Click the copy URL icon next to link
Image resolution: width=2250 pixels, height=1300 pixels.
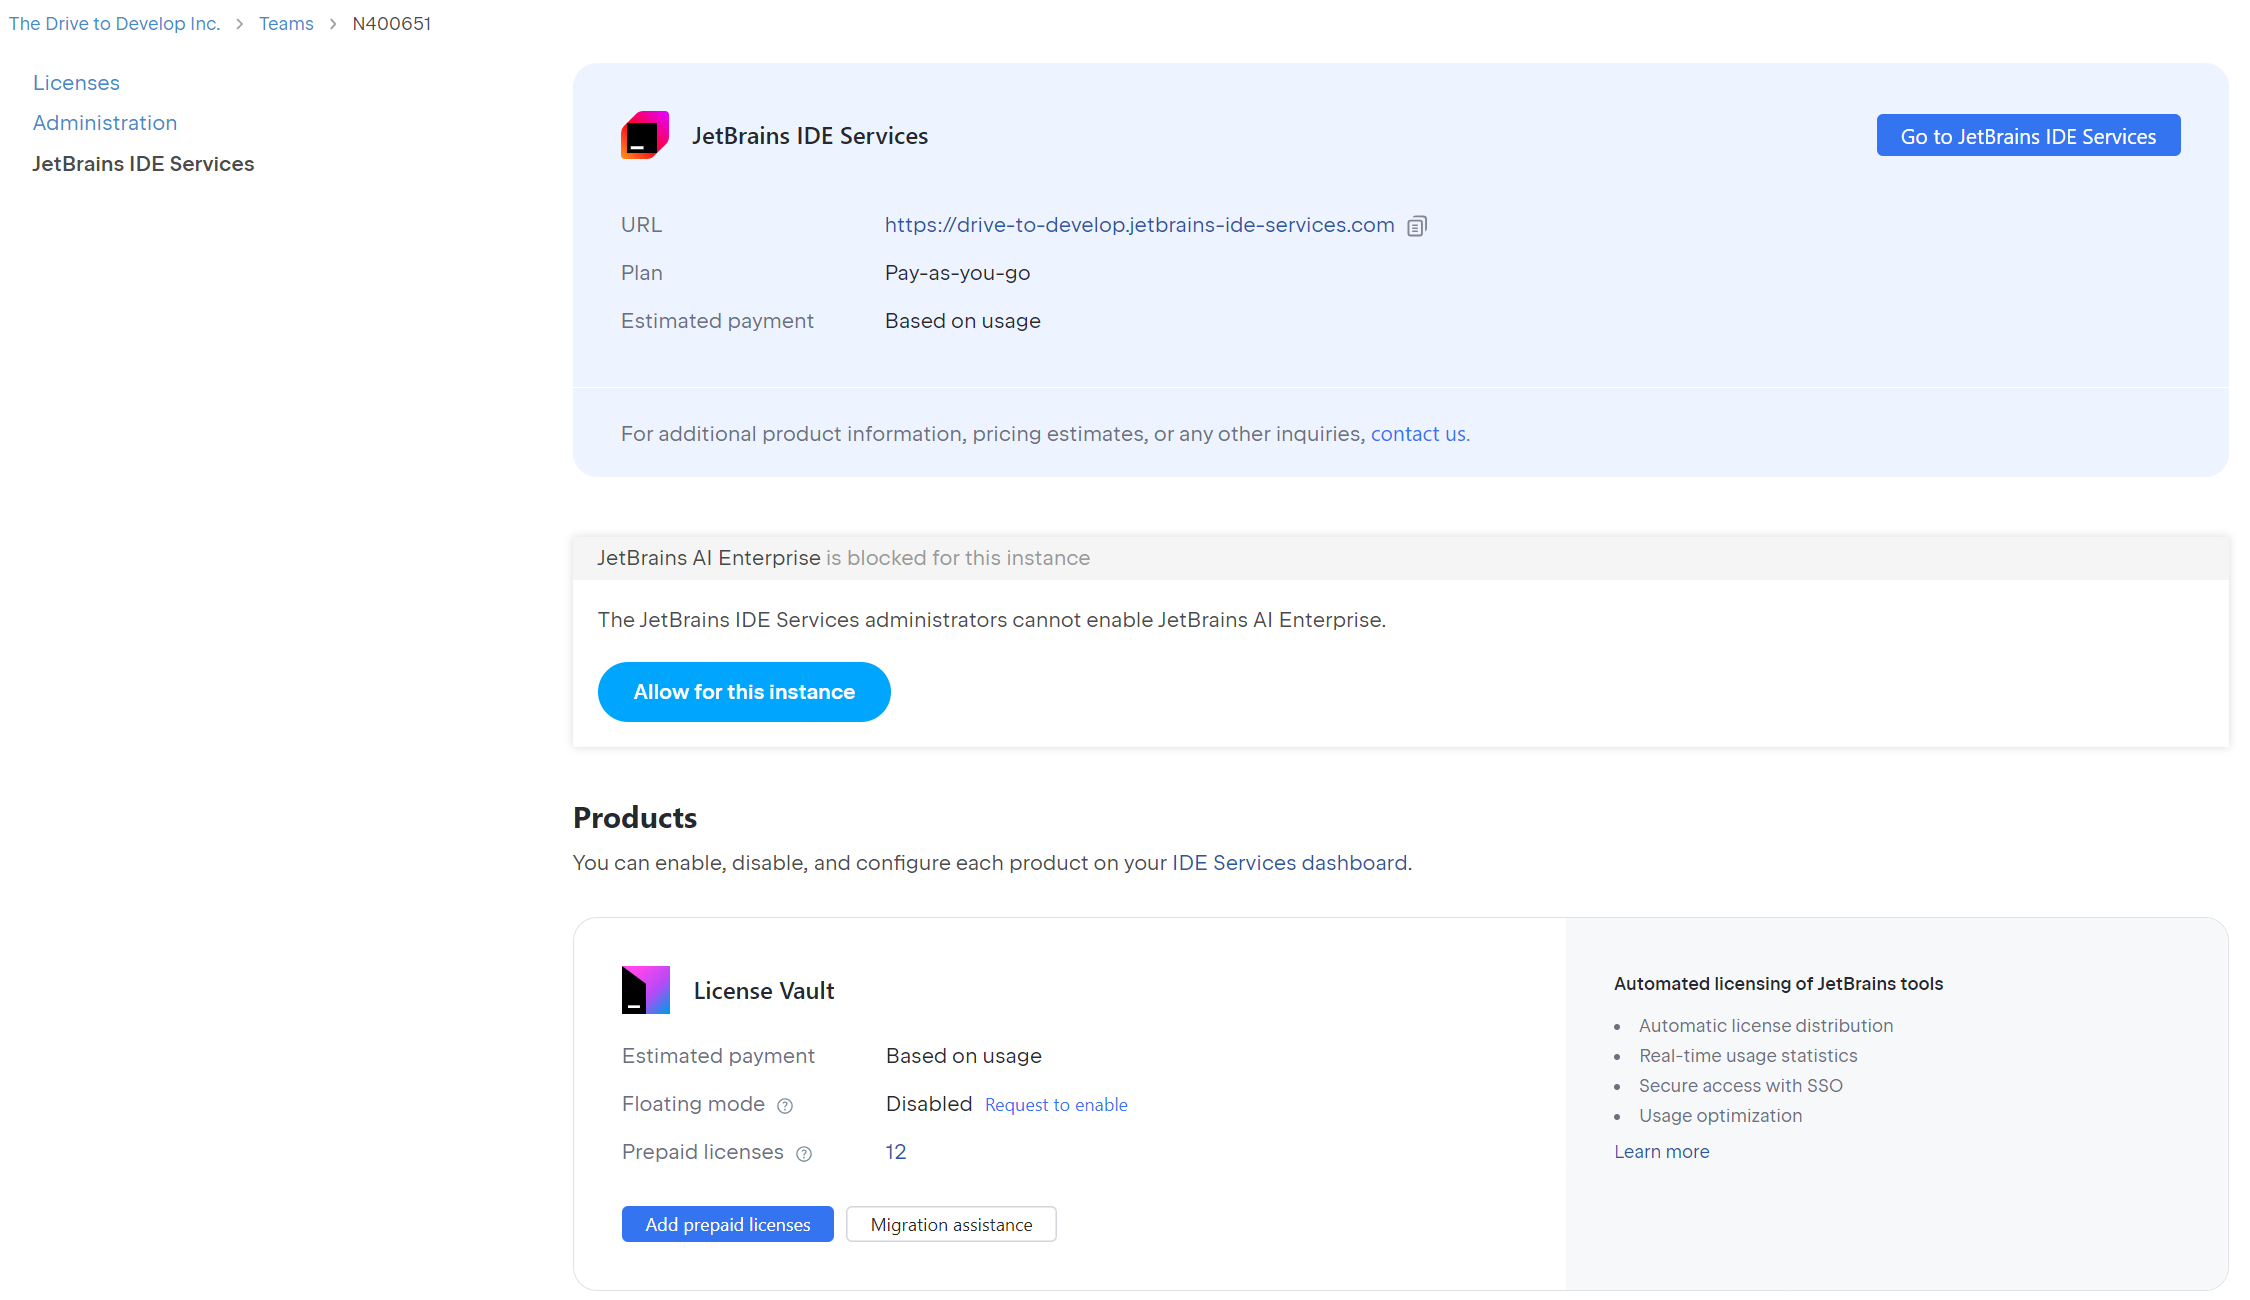click(1417, 224)
